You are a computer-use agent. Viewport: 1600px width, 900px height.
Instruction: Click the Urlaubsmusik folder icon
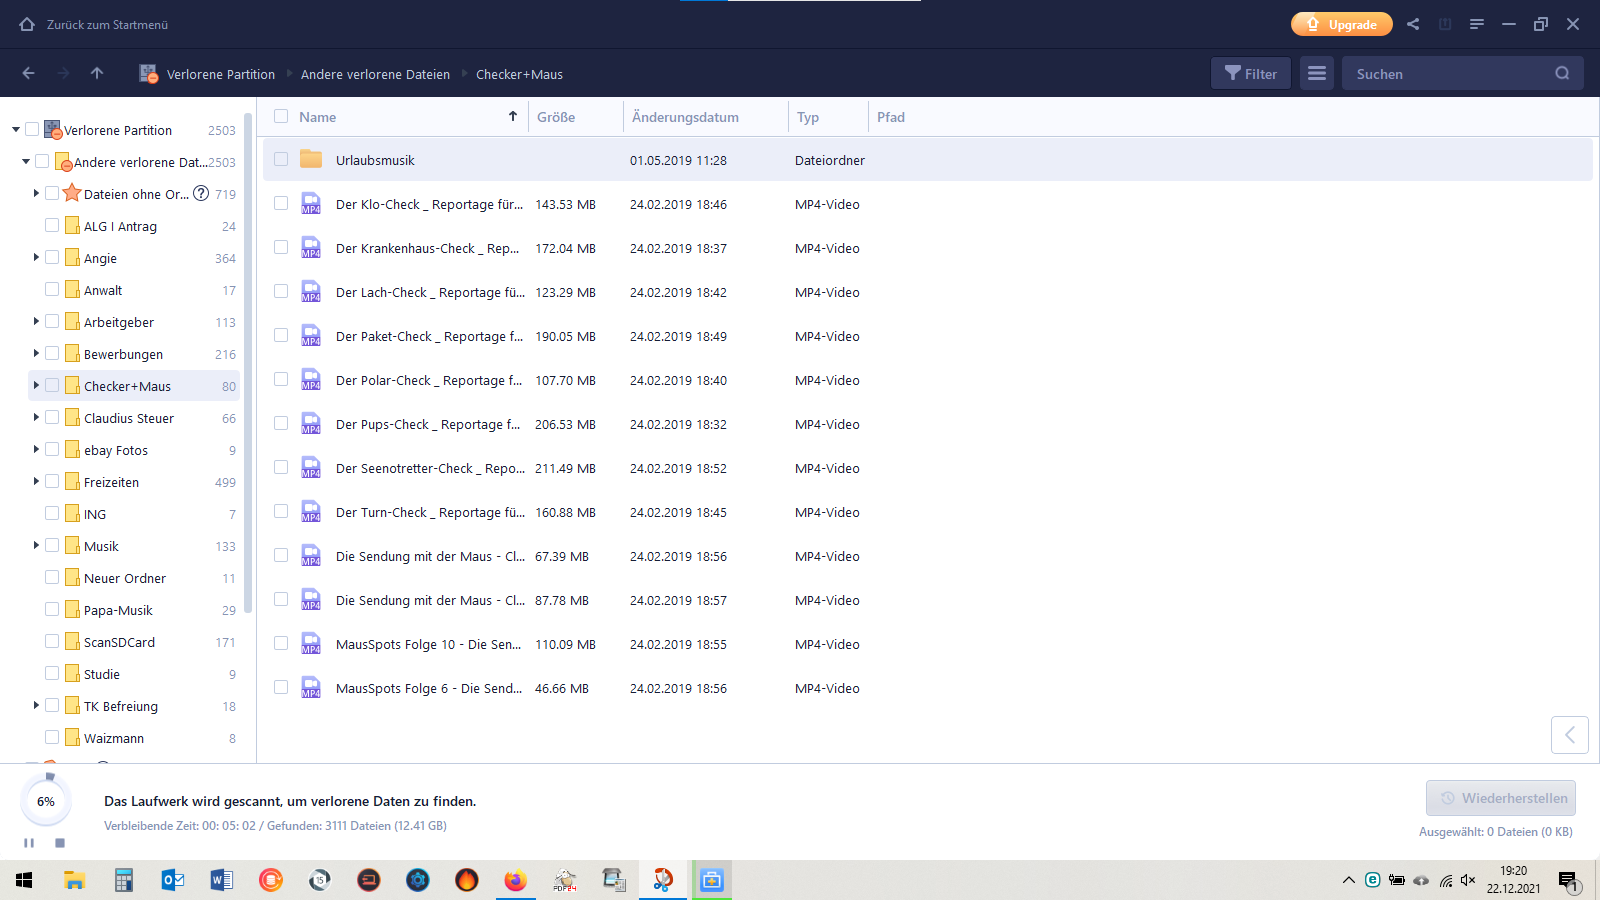[311, 159]
